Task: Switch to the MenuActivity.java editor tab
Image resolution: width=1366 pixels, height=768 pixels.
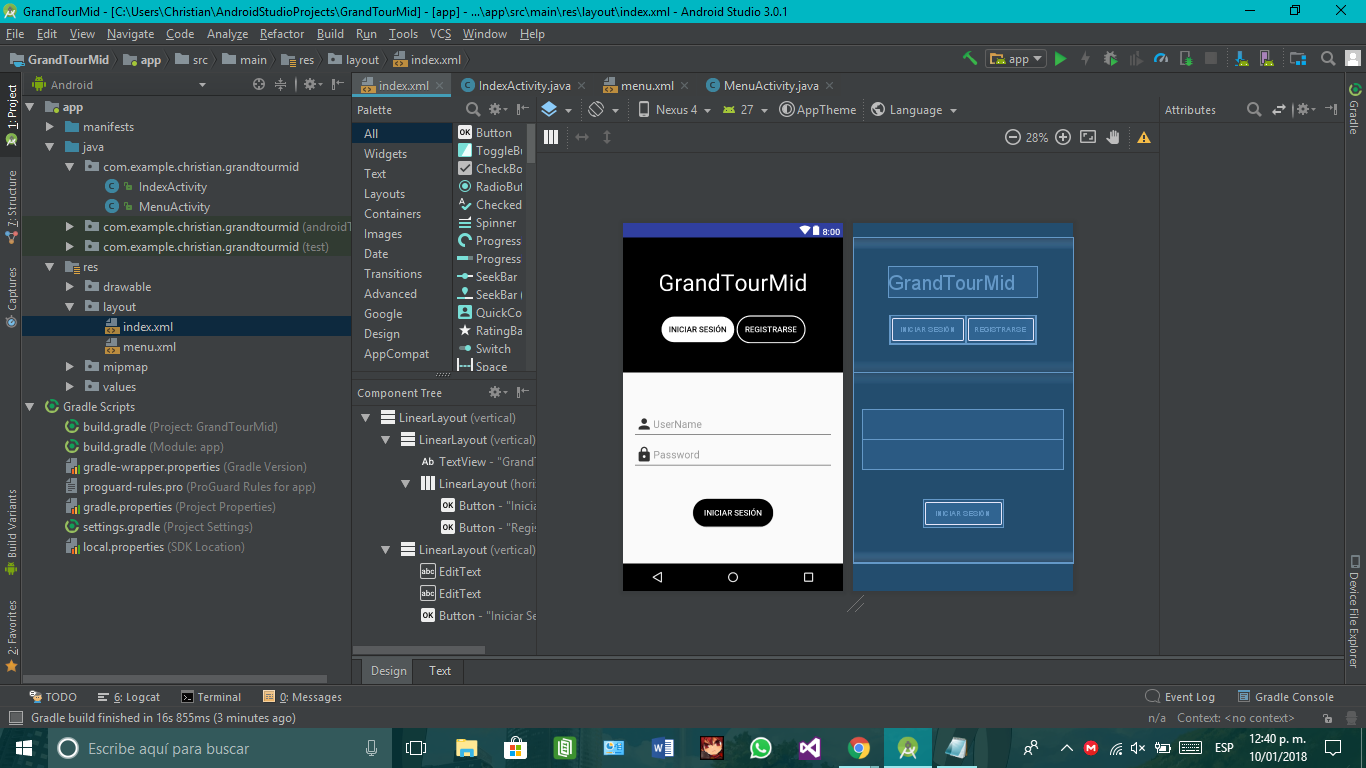Action: pos(770,86)
